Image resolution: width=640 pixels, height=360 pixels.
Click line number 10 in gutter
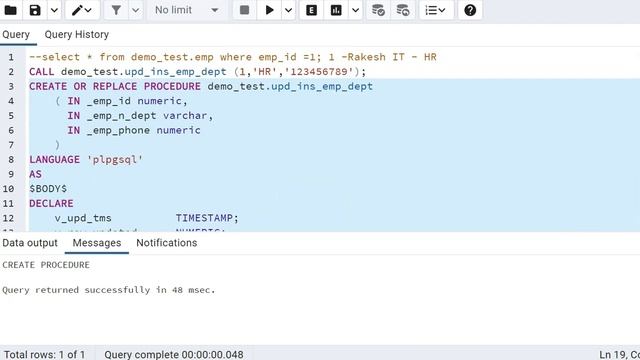click(9, 189)
